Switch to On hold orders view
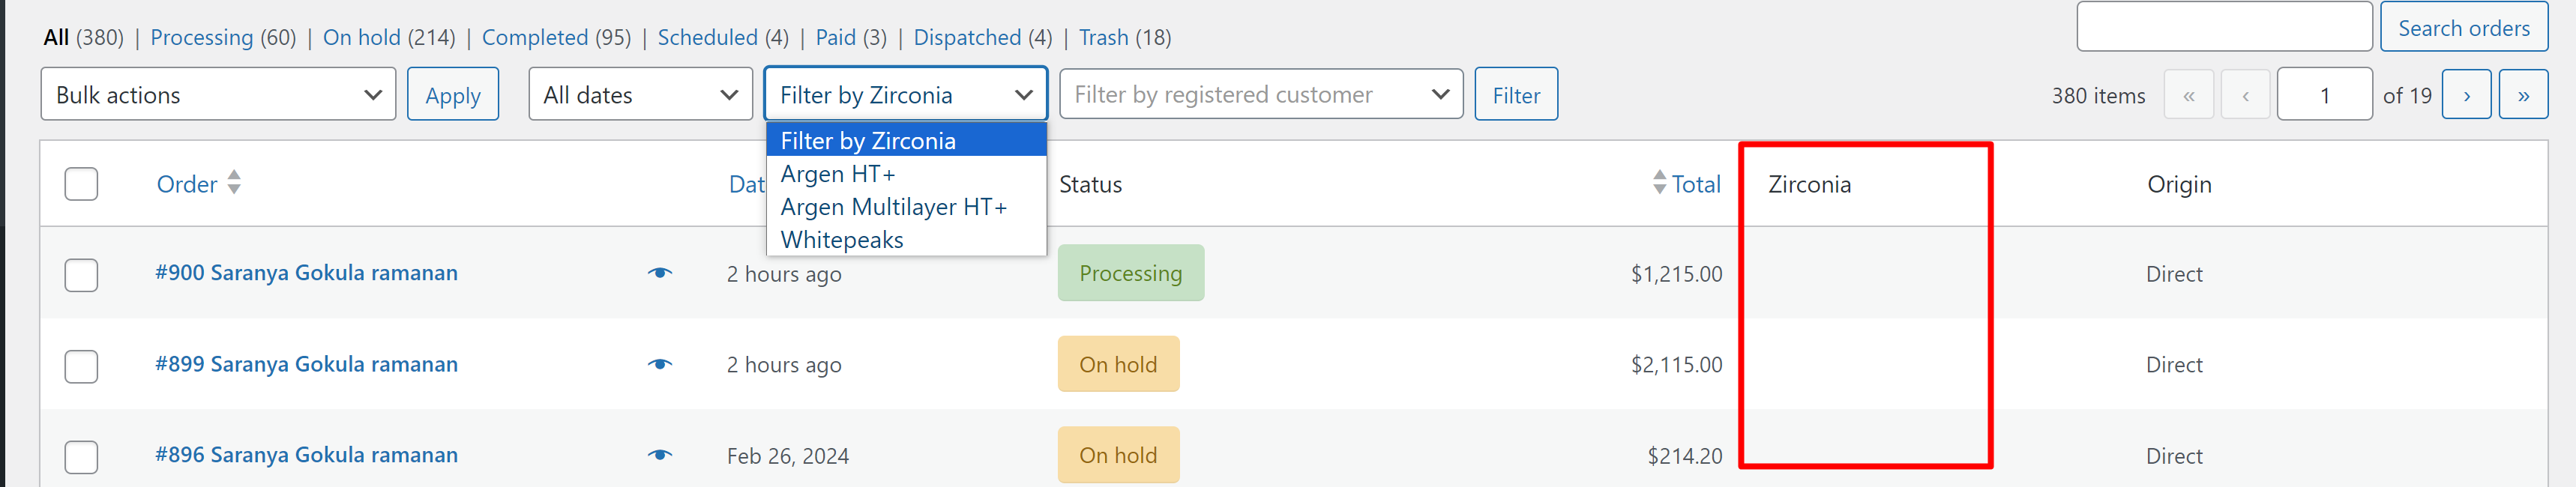 361,38
